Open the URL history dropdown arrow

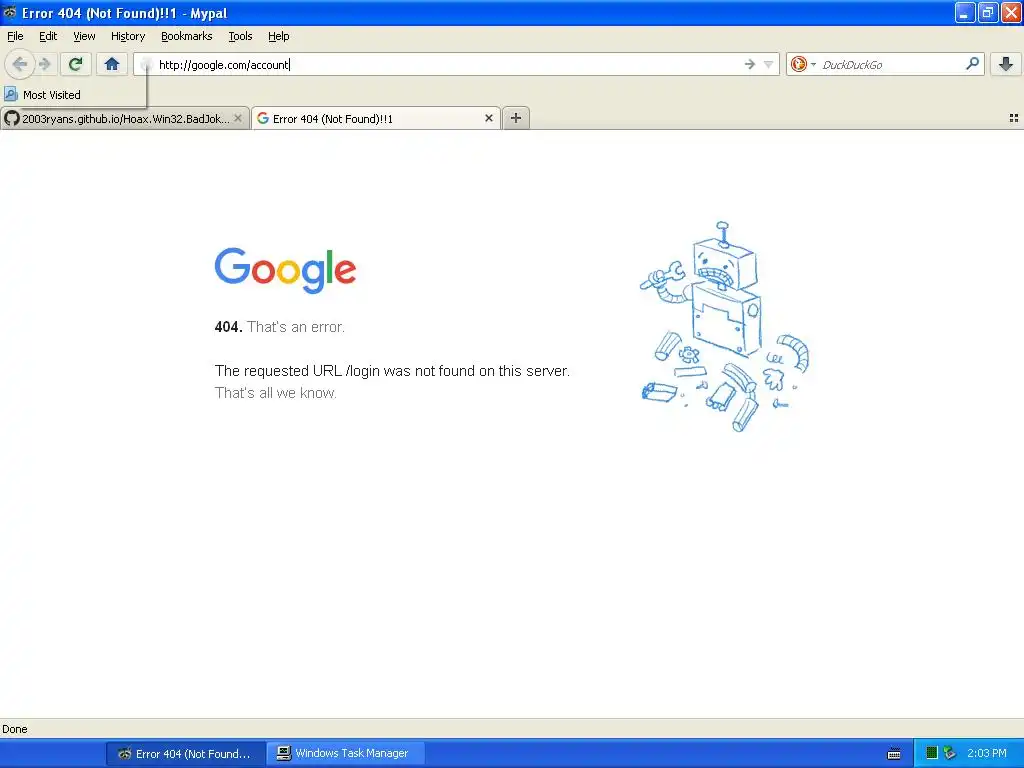(769, 64)
